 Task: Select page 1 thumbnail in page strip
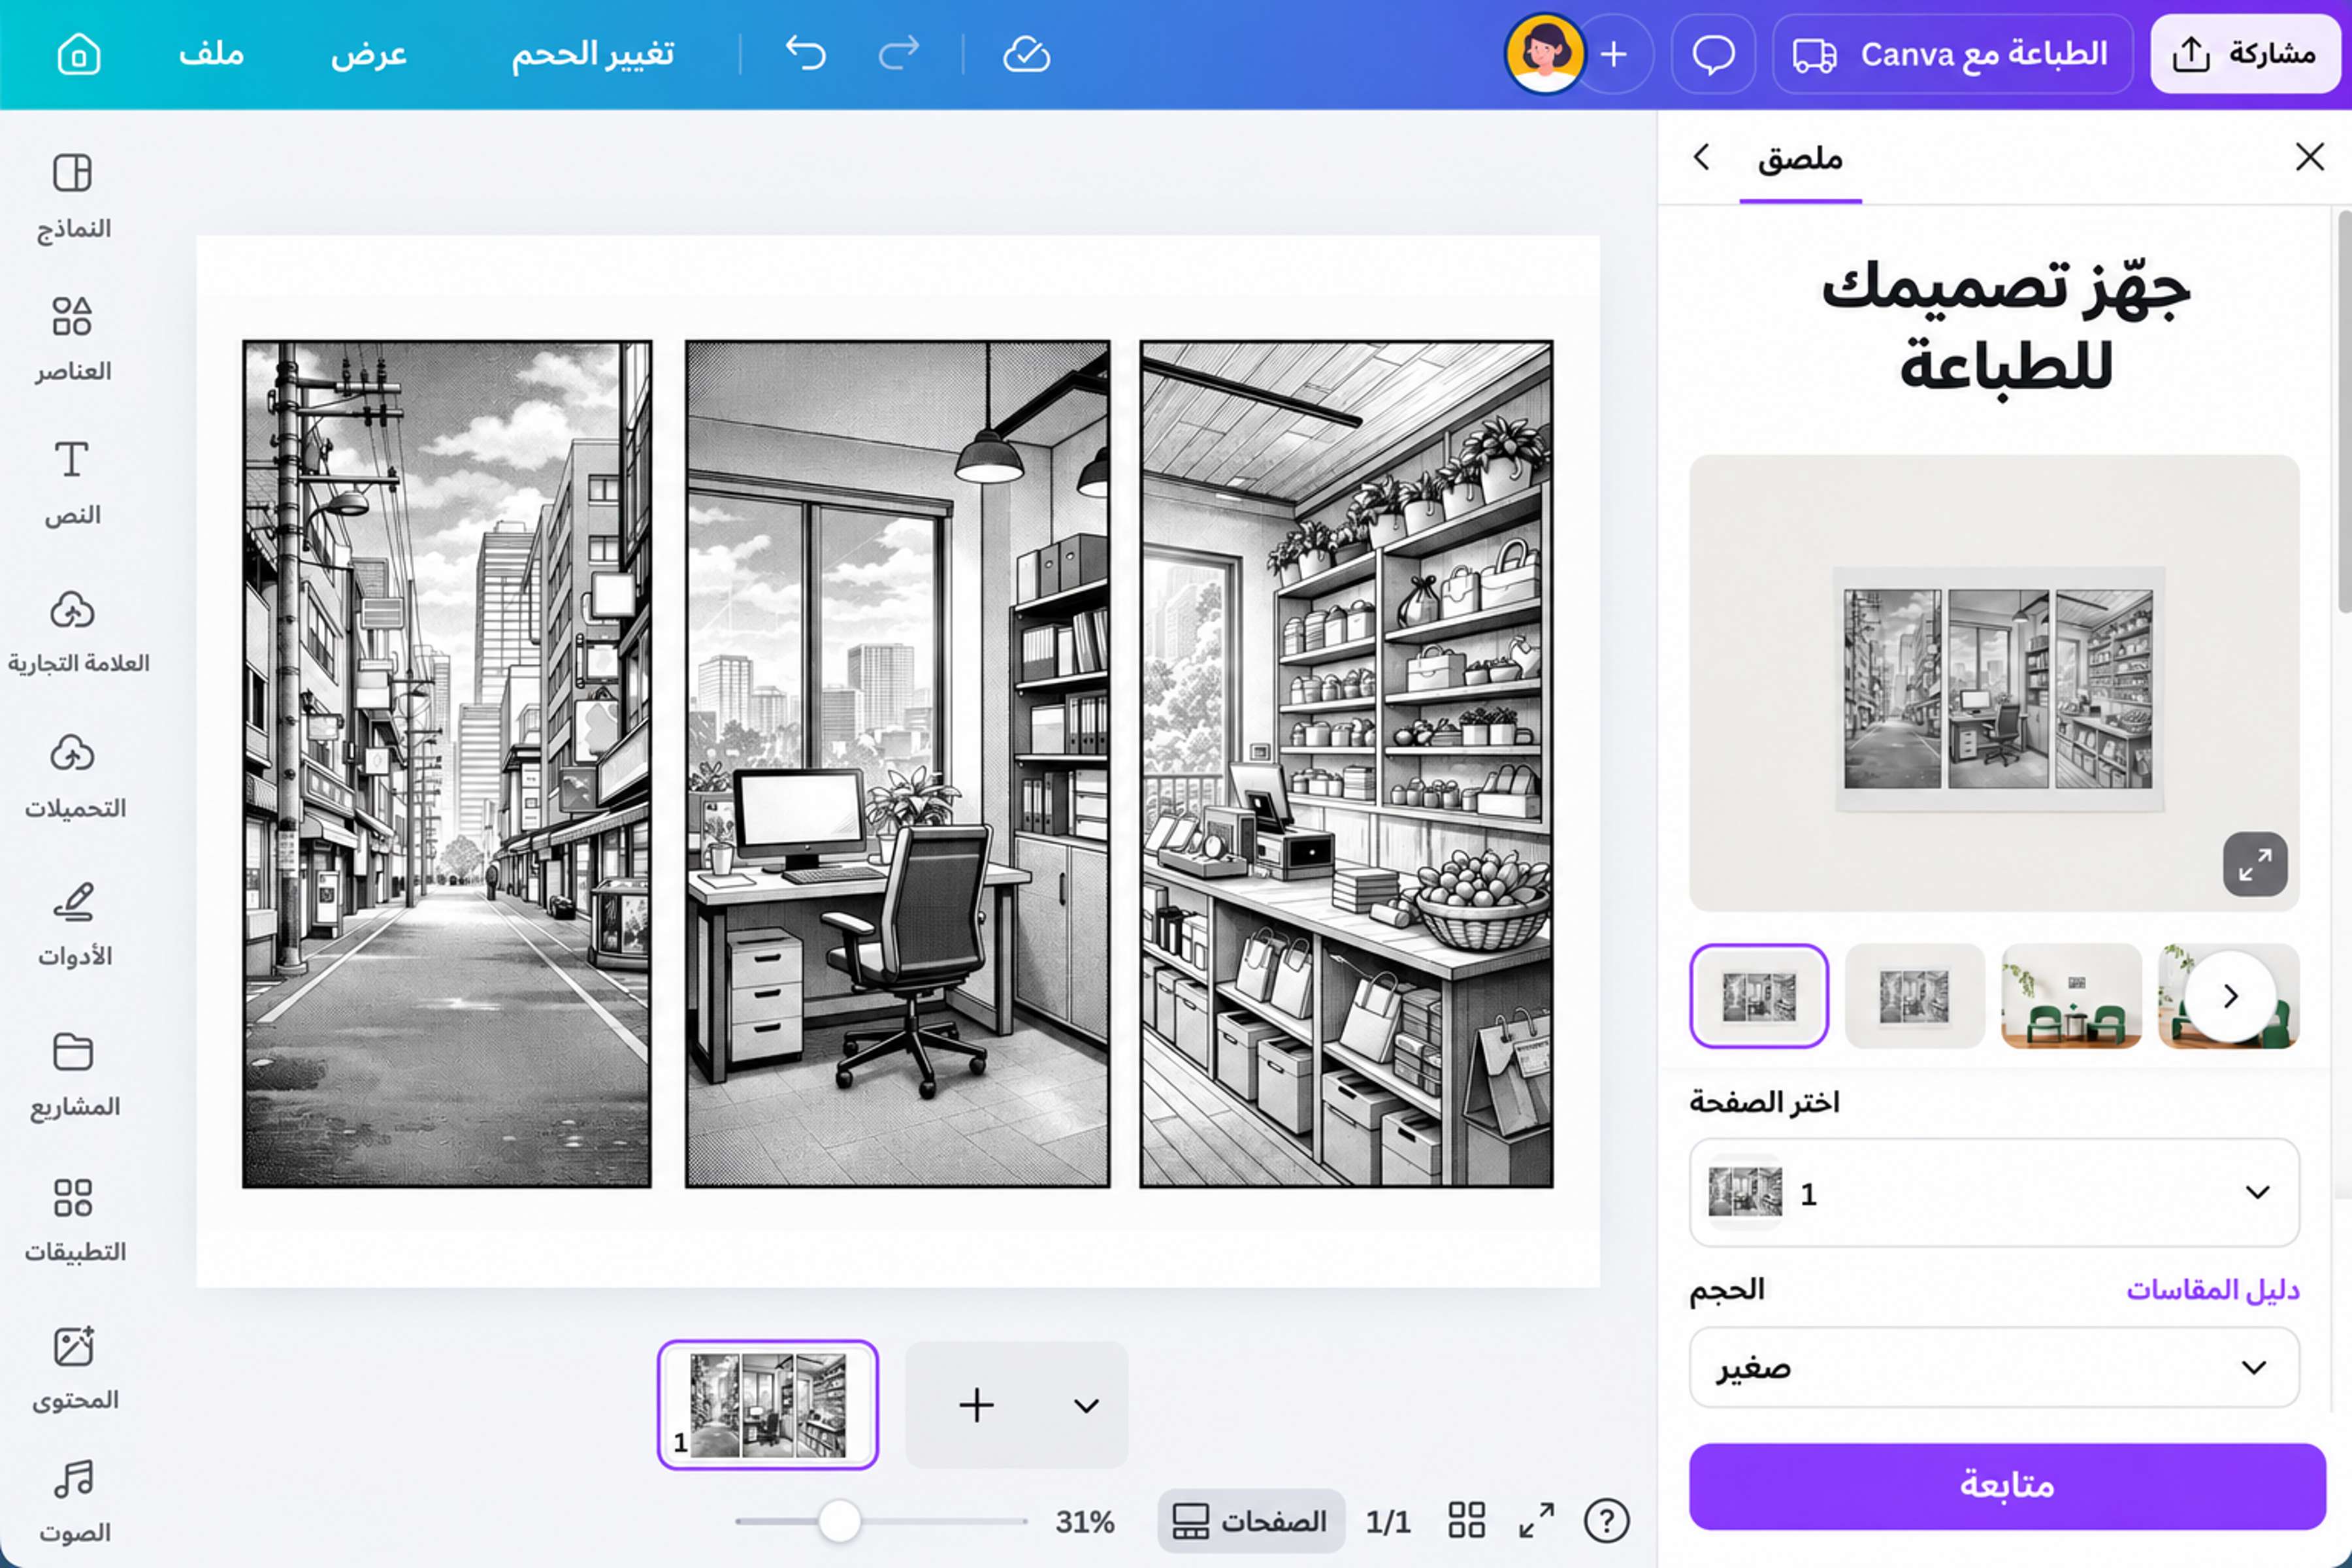click(768, 1405)
